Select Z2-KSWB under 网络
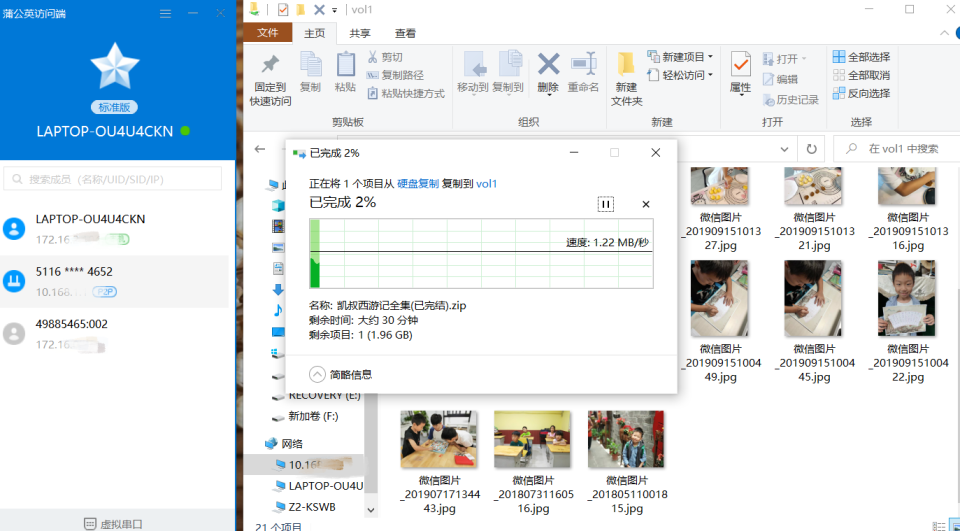The width and height of the screenshot is (960, 531). point(305,507)
